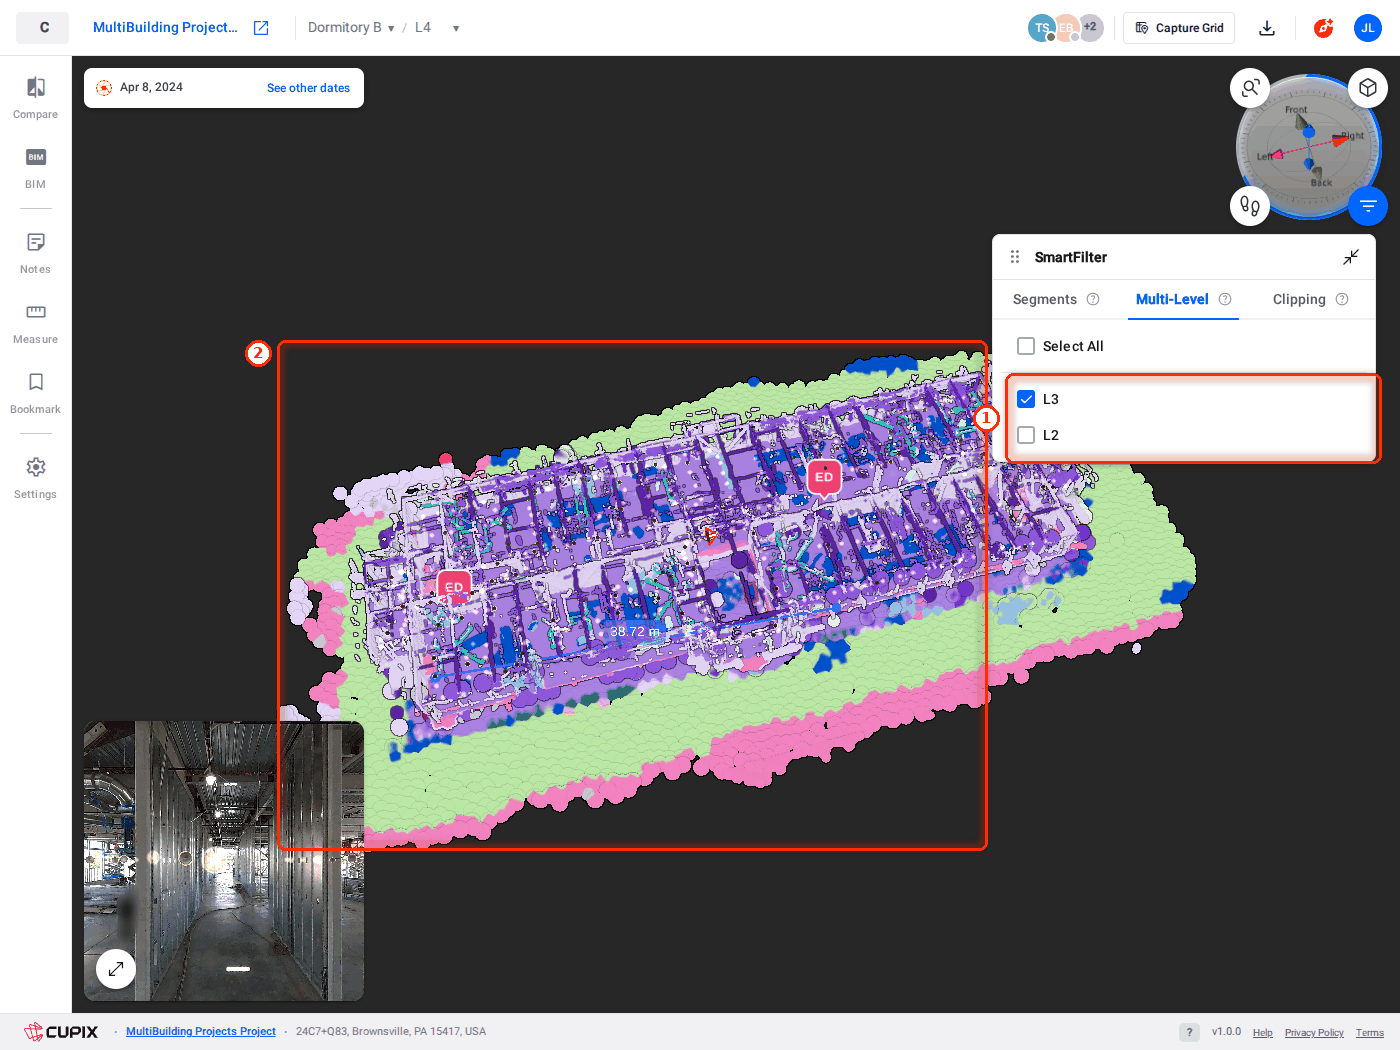The height and width of the screenshot is (1050, 1400).
Task: Check the Select All checkbox
Action: pos(1026,346)
